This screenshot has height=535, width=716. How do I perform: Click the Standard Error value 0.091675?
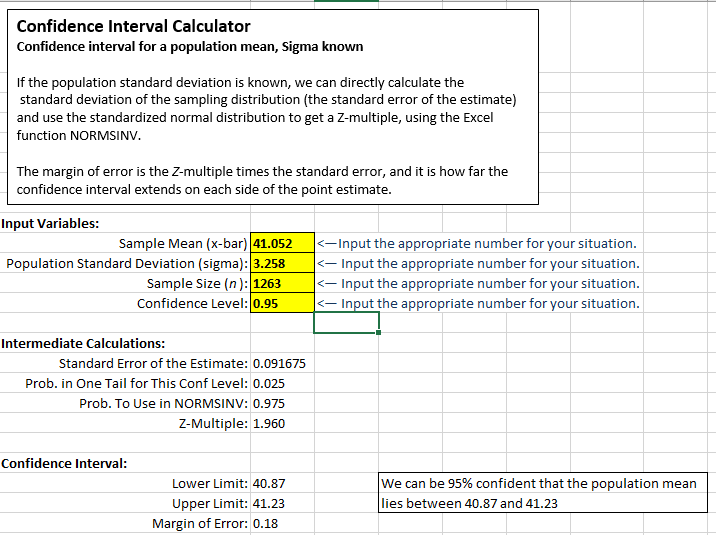coord(279,363)
